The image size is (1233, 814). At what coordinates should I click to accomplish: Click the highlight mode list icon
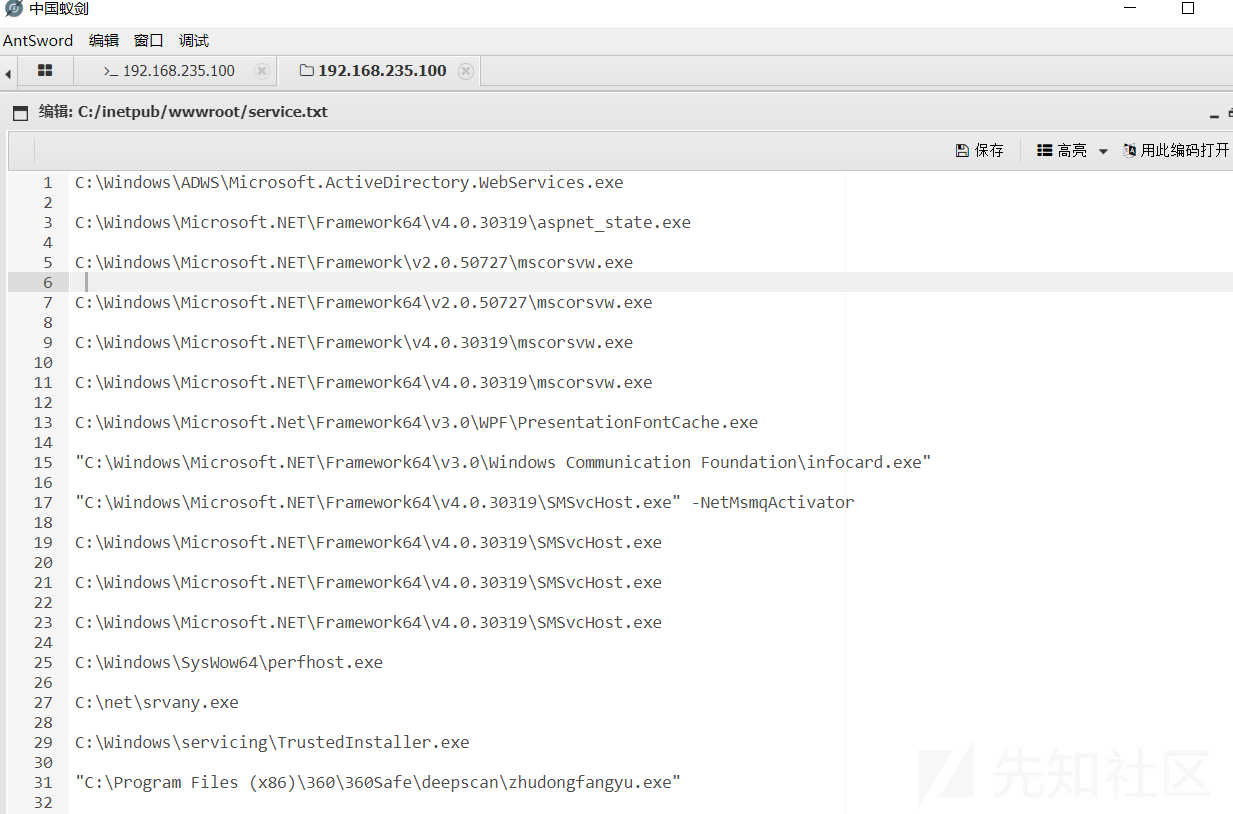[1045, 150]
